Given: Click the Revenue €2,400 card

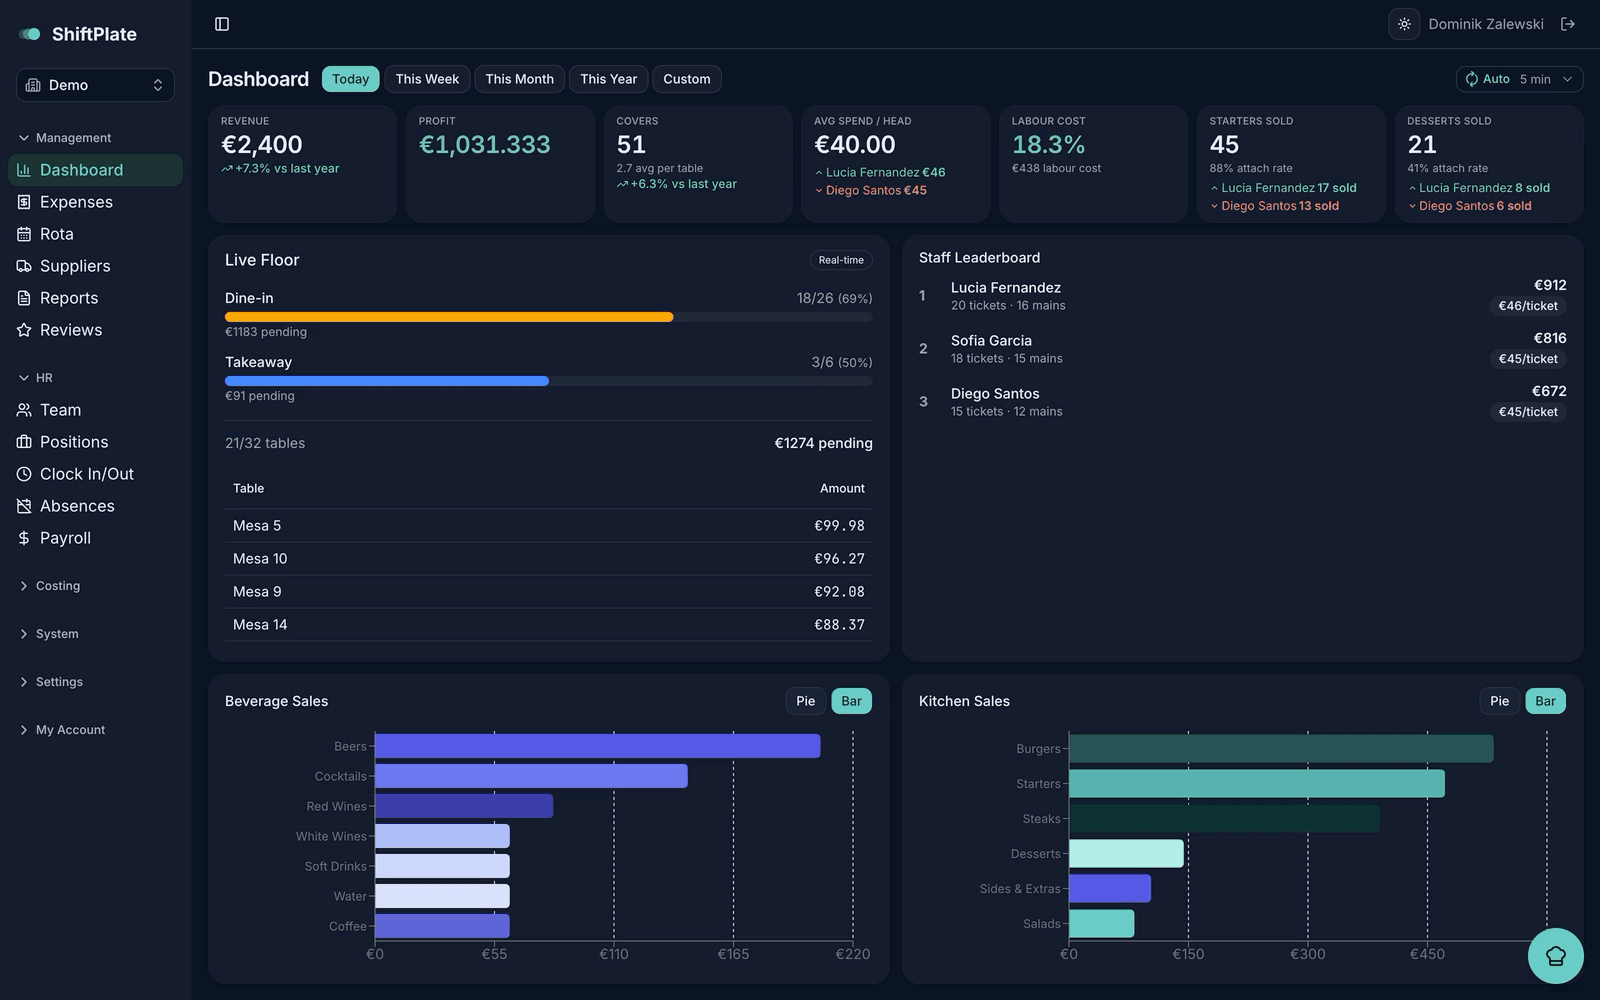Looking at the screenshot, I should point(302,164).
